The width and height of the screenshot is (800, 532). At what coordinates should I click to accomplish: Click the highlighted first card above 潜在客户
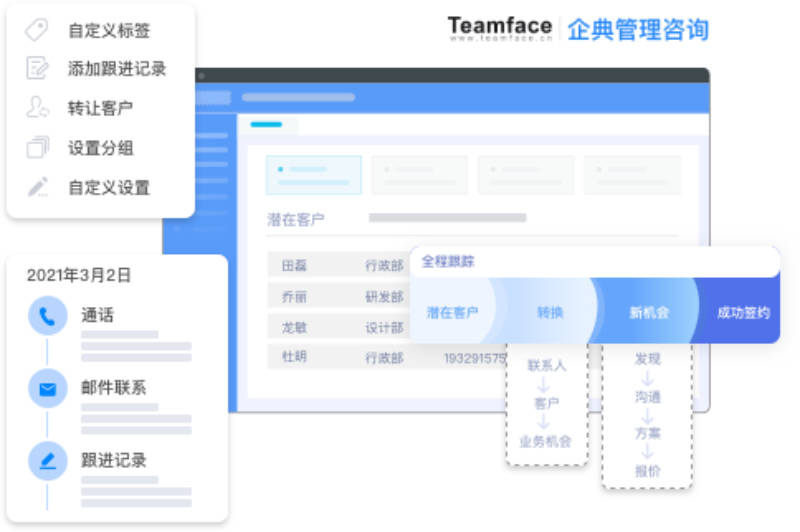click(313, 175)
